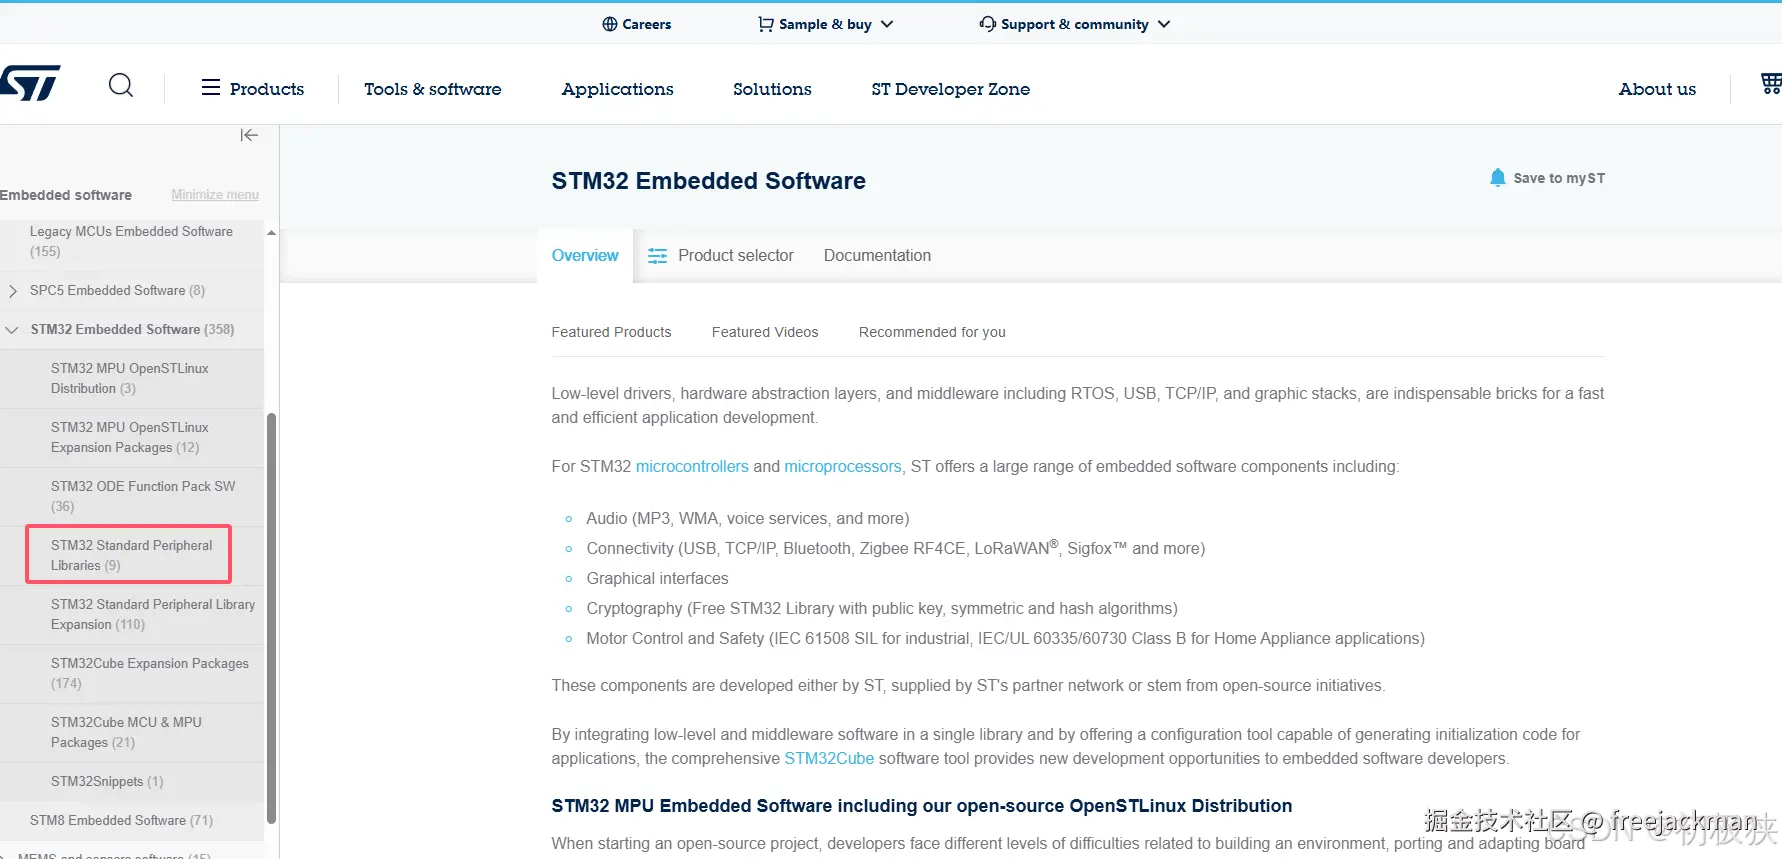This screenshot has width=1782, height=859.
Task: Switch to the Overview tab
Action: pos(585,256)
